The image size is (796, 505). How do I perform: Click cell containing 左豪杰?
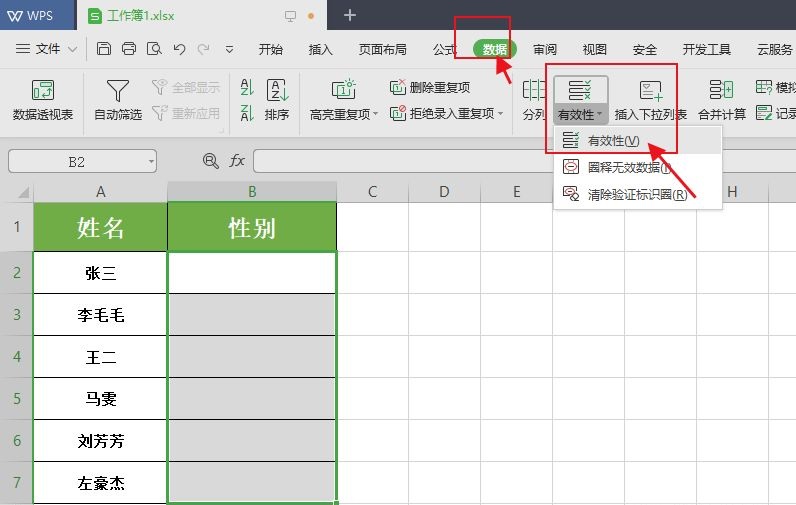pyautogui.click(x=101, y=483)
